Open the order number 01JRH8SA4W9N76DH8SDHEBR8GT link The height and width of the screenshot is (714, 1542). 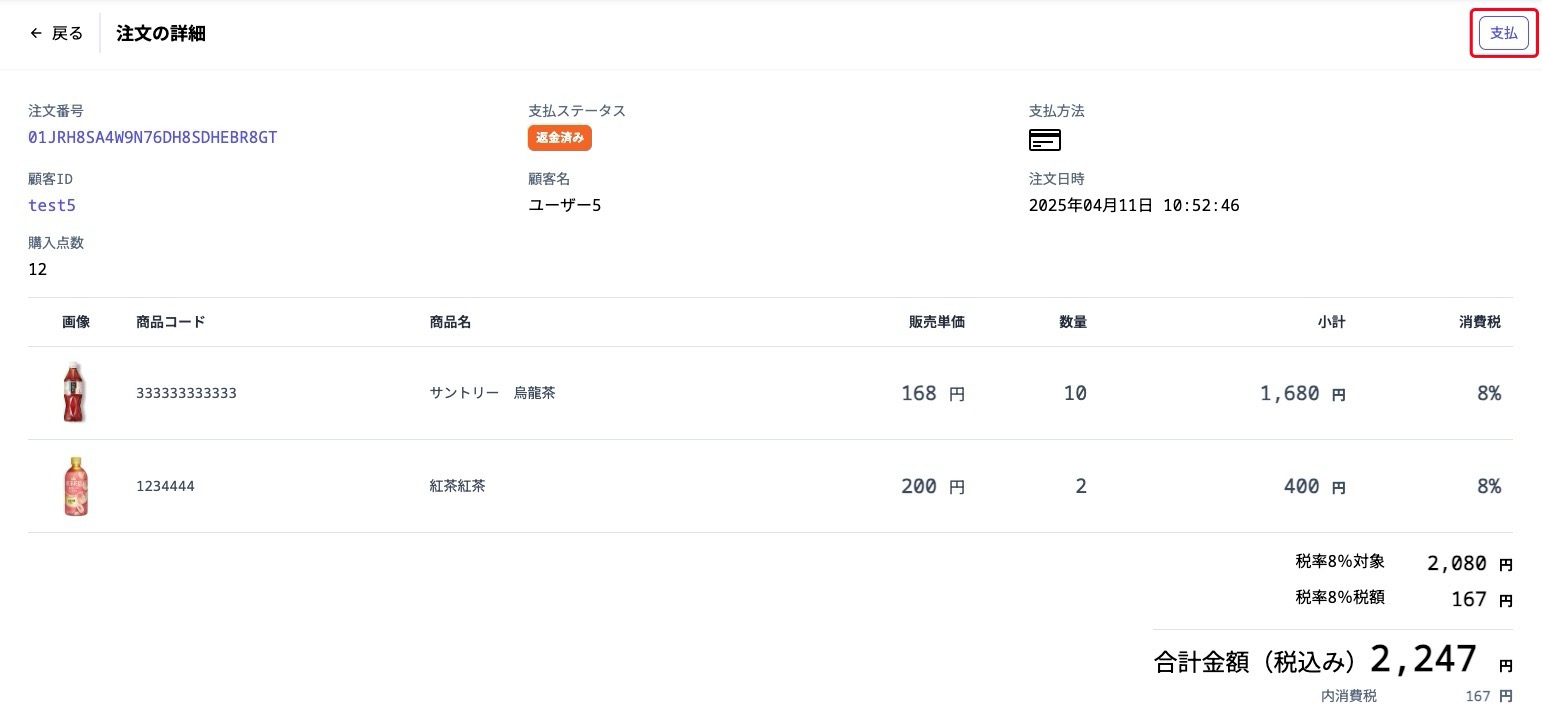tap(153, 137)
